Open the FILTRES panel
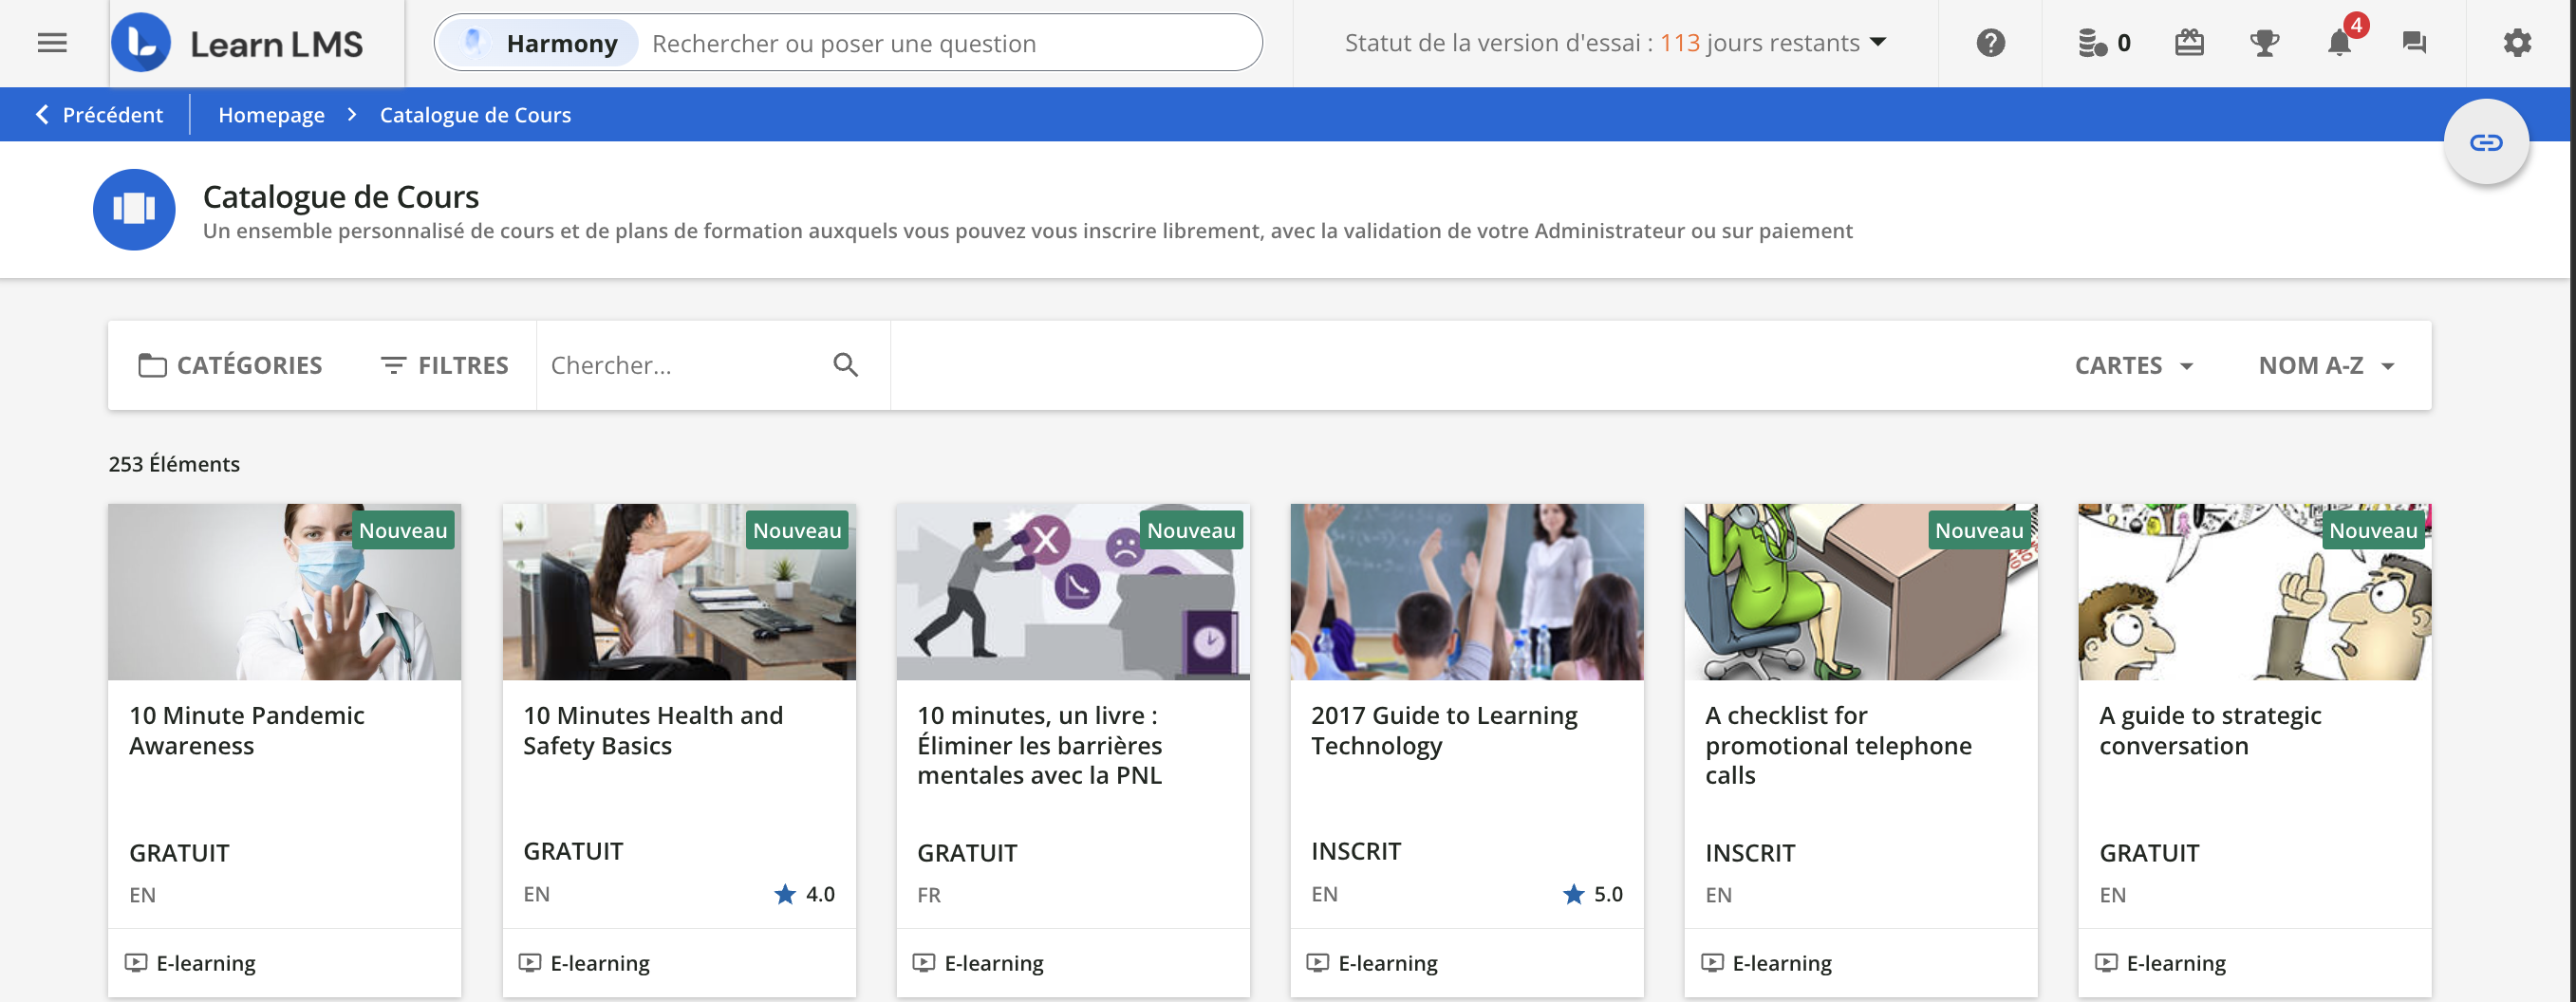 [445, 365]
